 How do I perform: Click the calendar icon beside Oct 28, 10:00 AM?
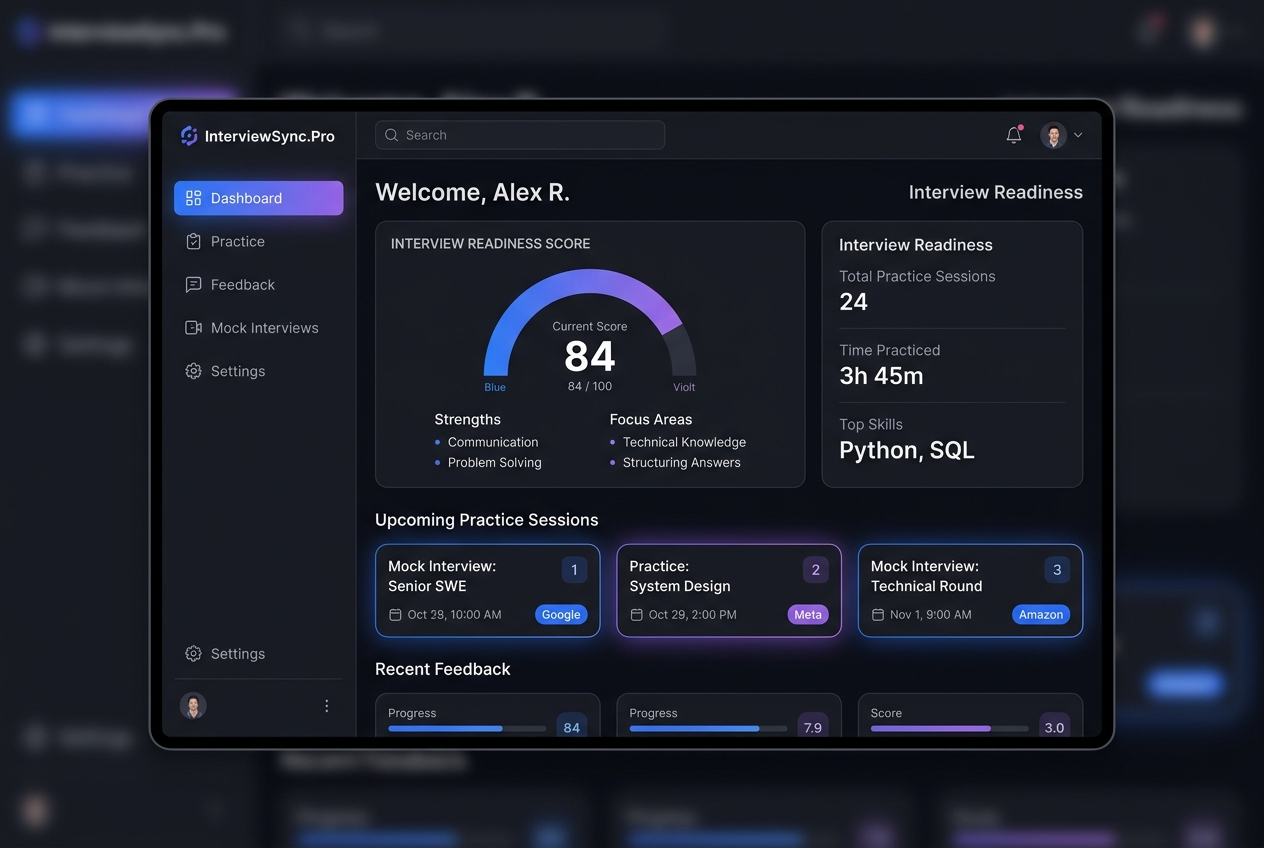pos(395,615)
